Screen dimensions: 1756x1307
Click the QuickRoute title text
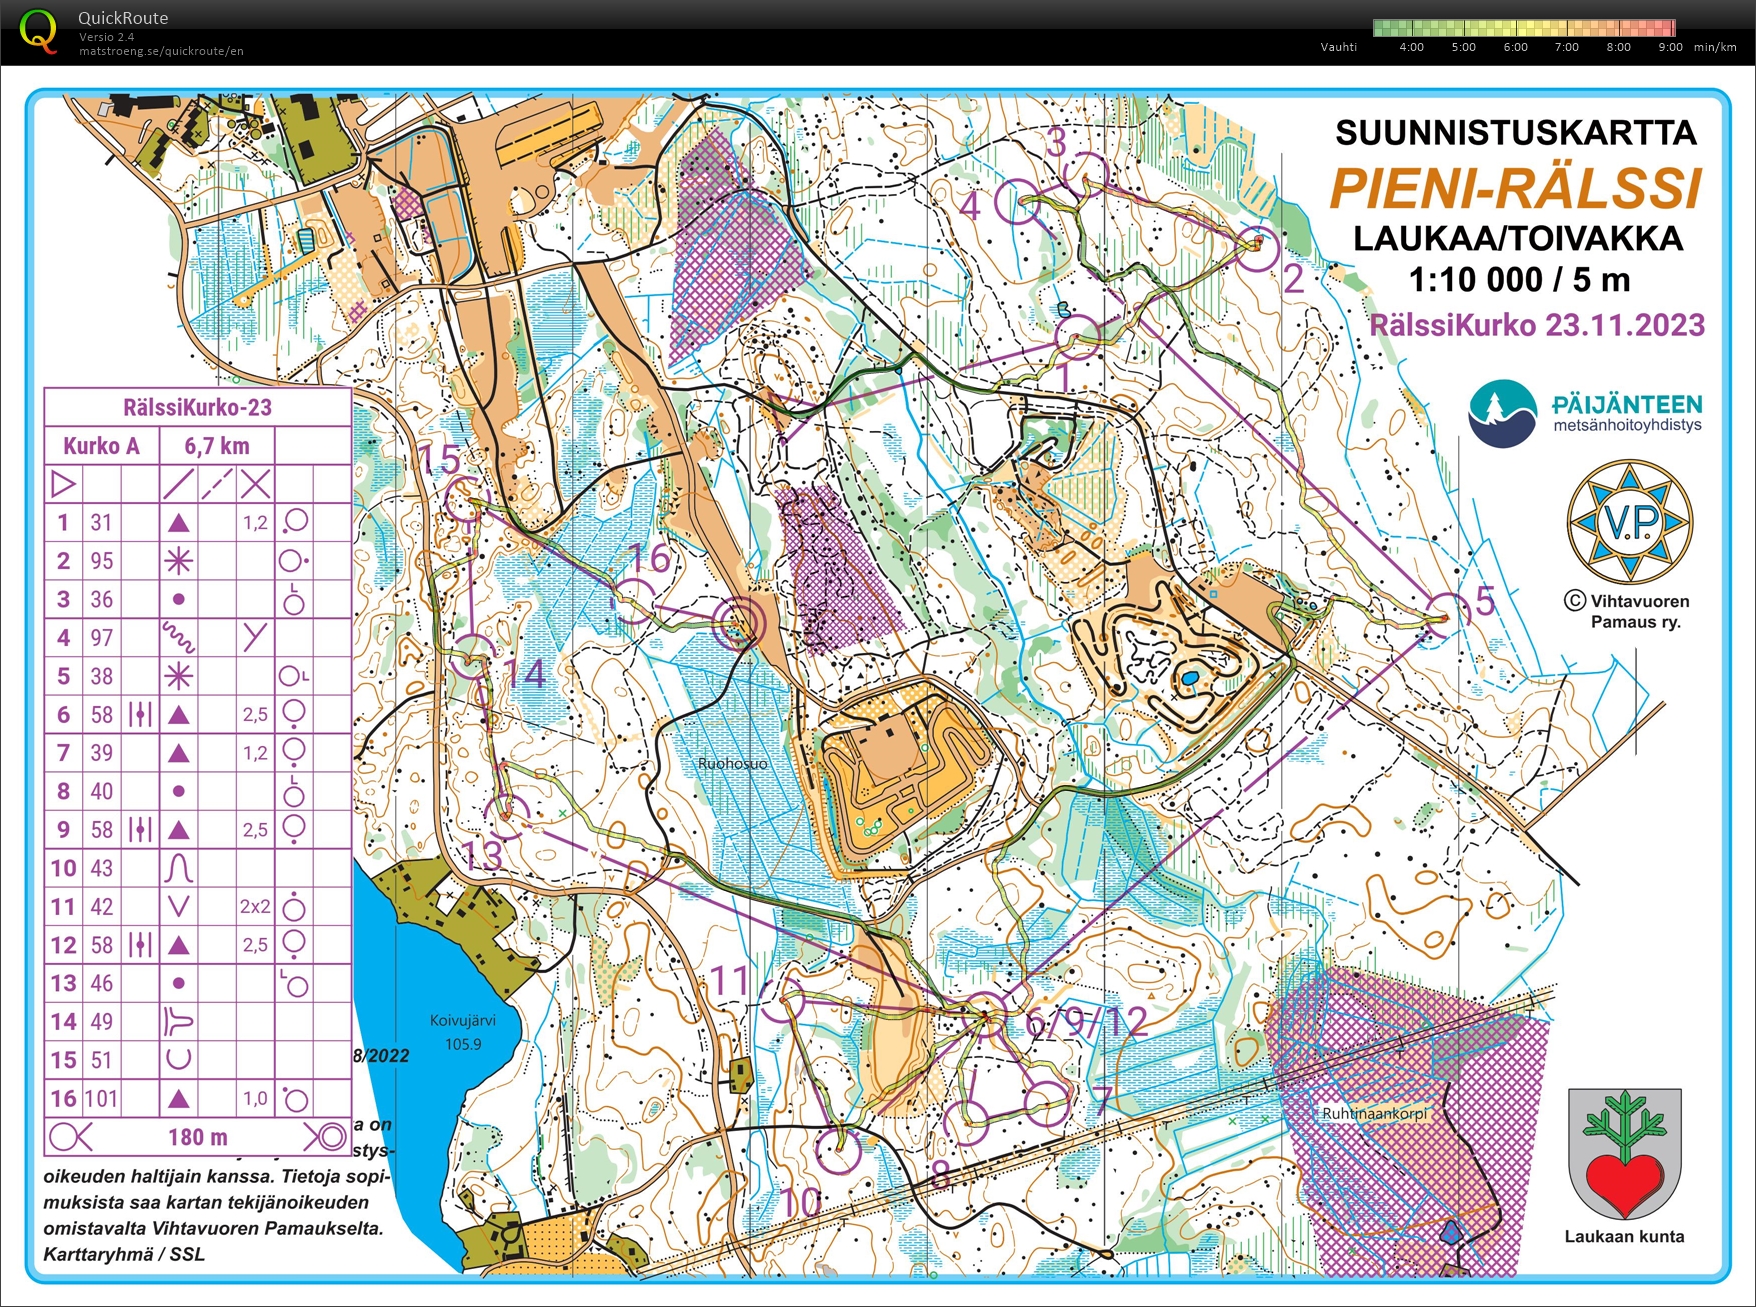[123, 18]
